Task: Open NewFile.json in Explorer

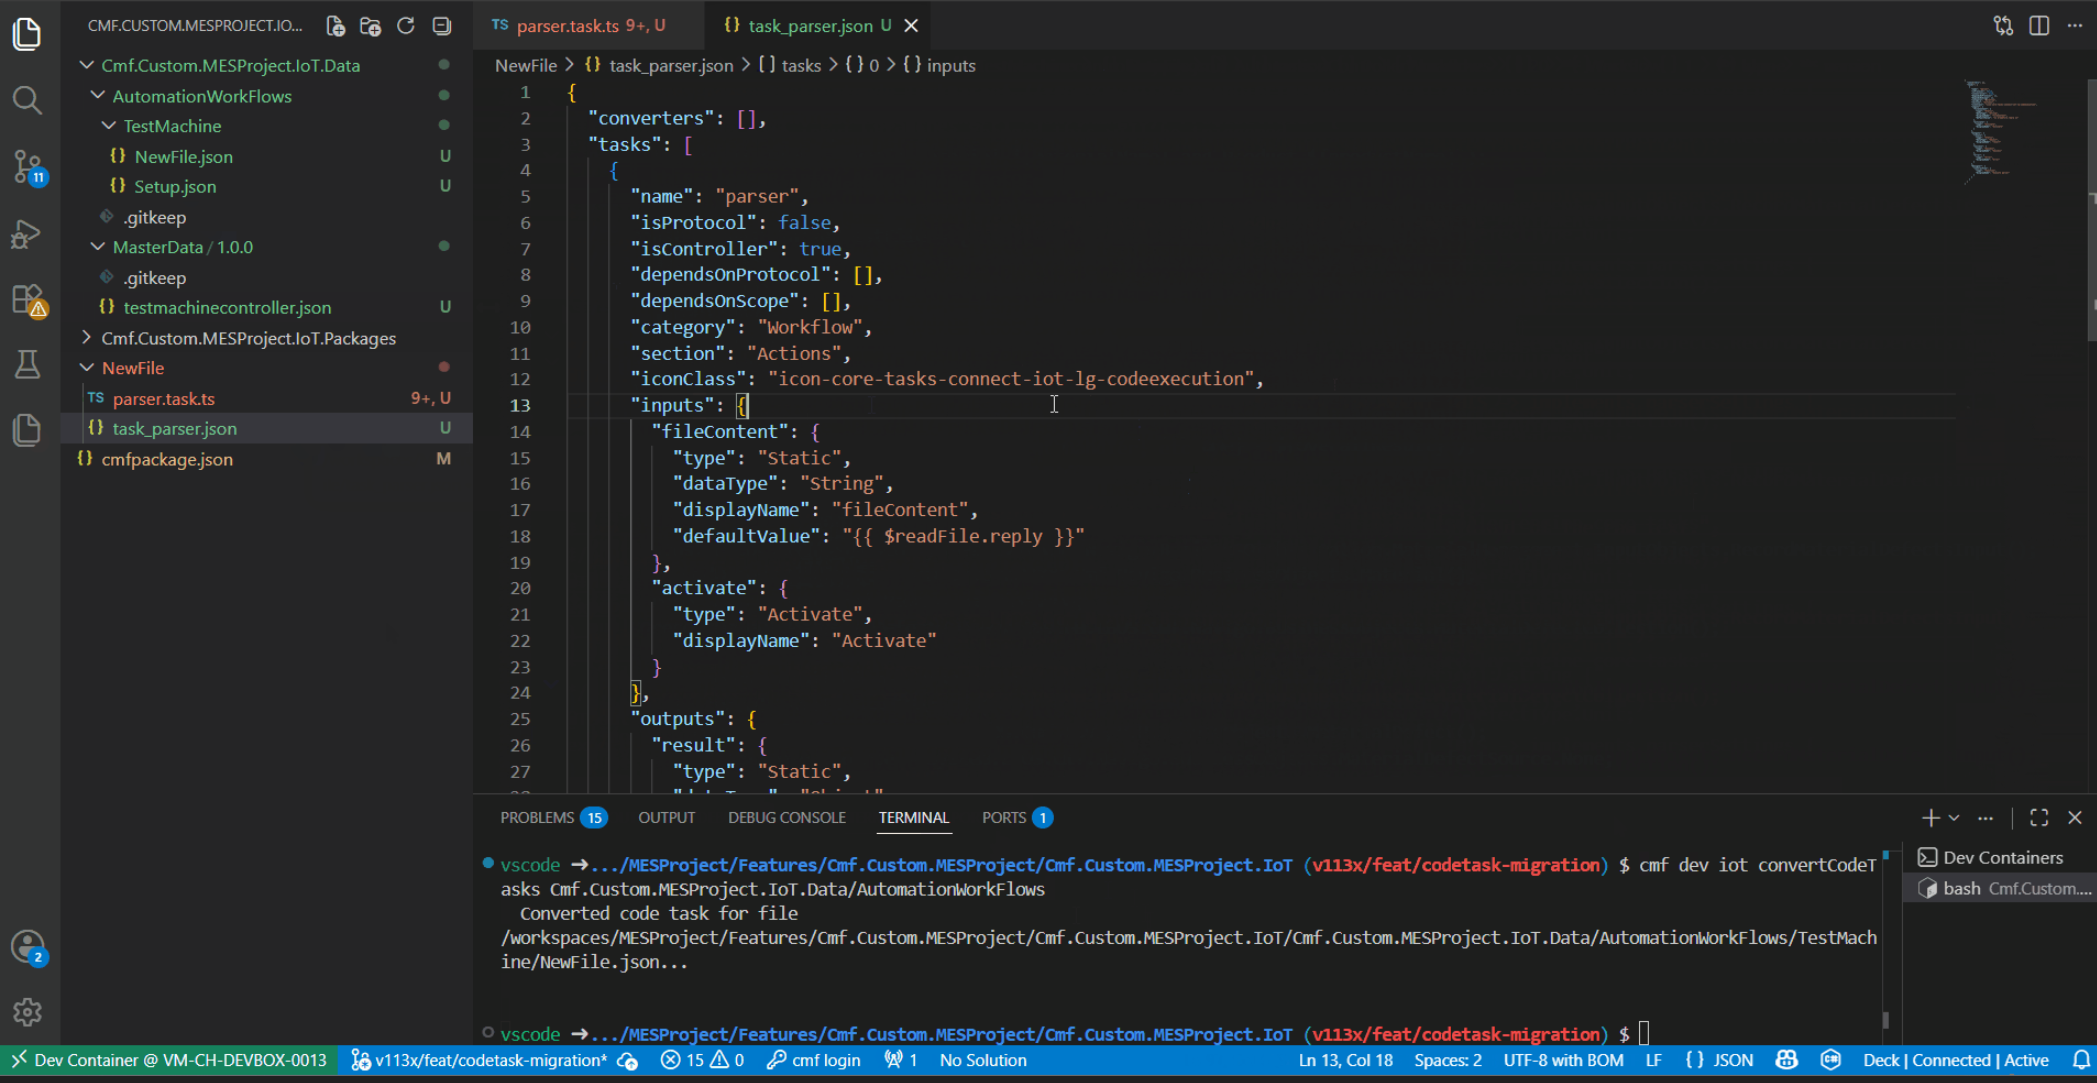Action: tap(184, 156)
